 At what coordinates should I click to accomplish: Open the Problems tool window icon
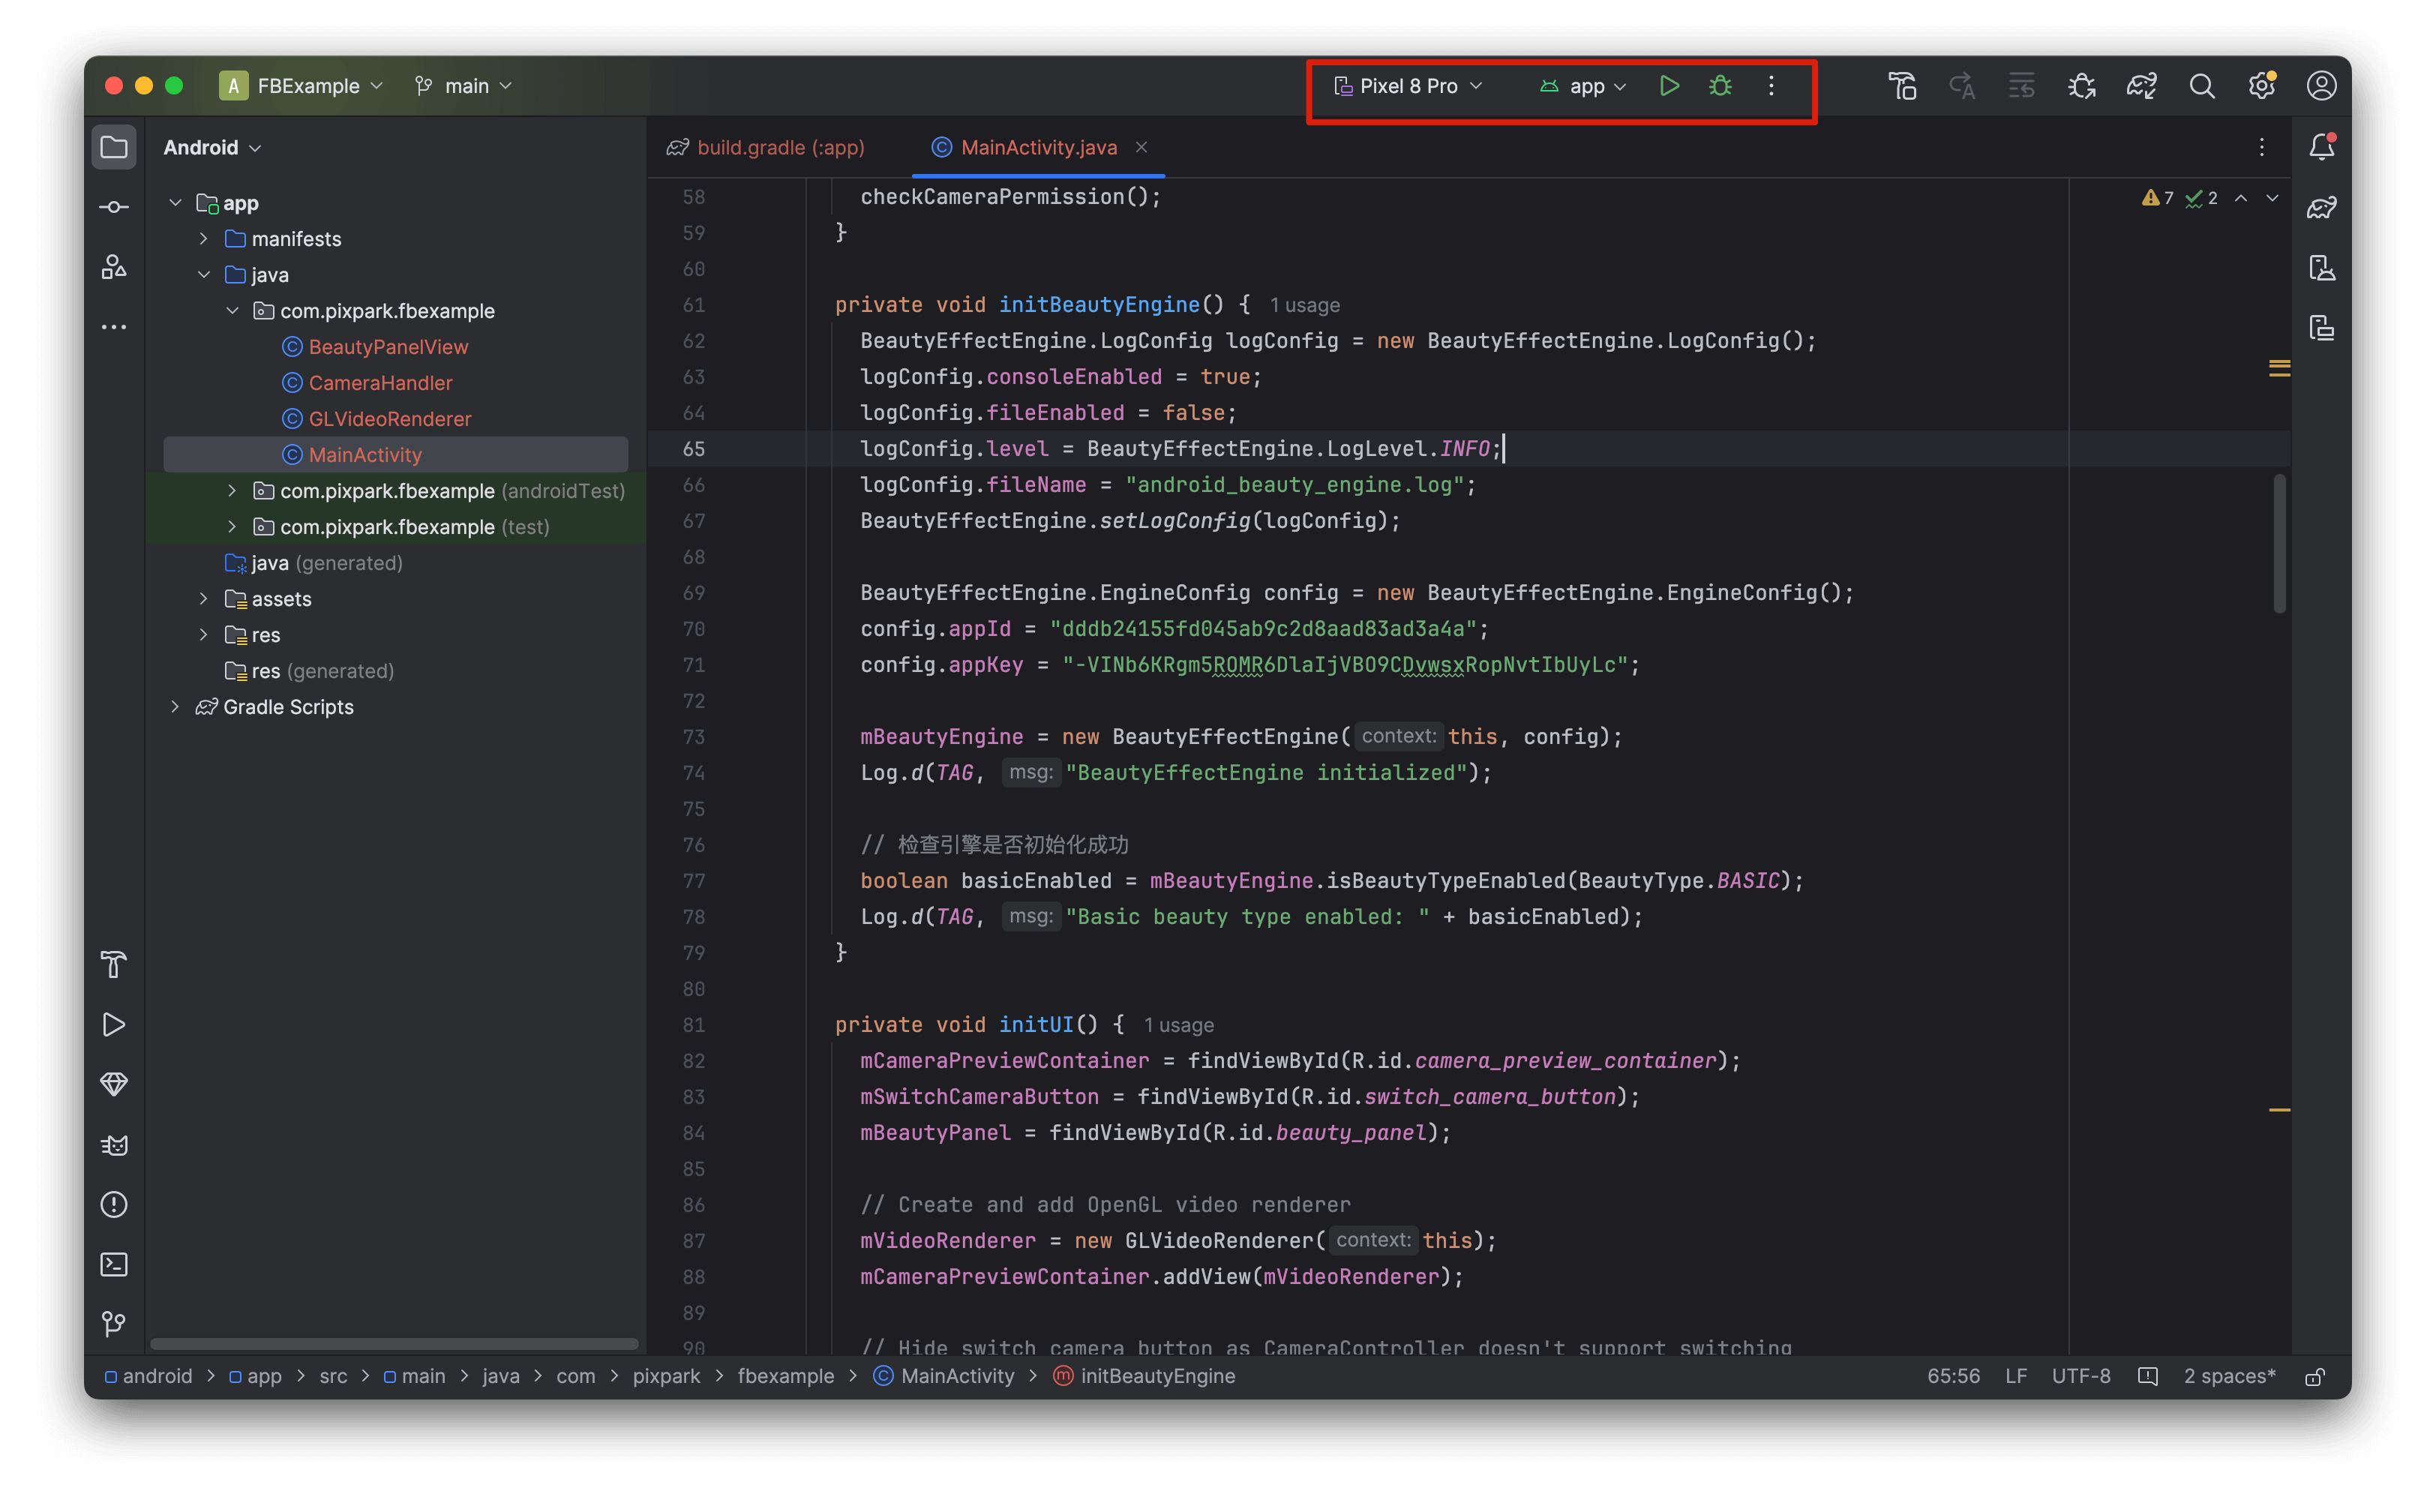[x=114, y=1205]
